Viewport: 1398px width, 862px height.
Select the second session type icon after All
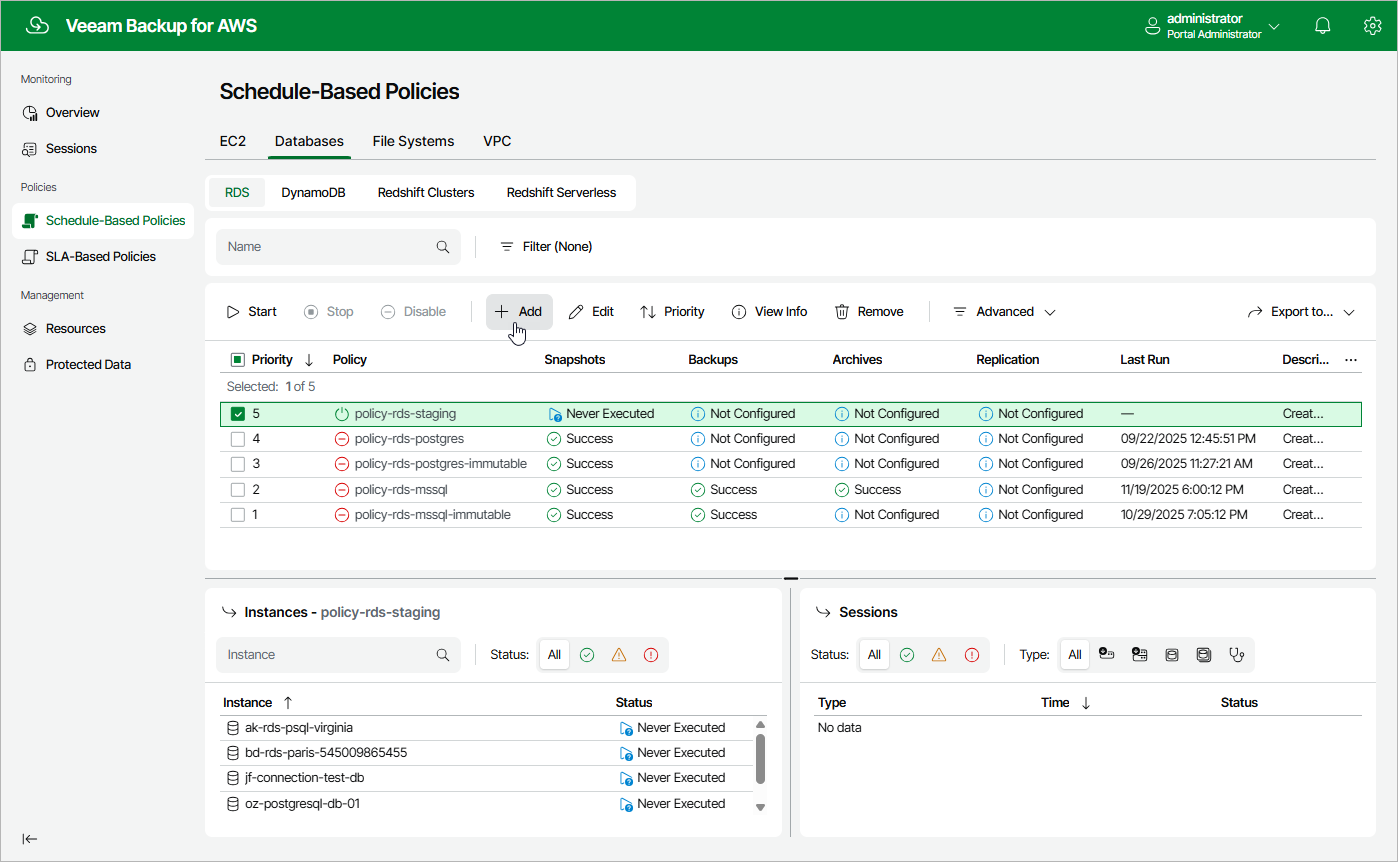tap(1139, 654)
